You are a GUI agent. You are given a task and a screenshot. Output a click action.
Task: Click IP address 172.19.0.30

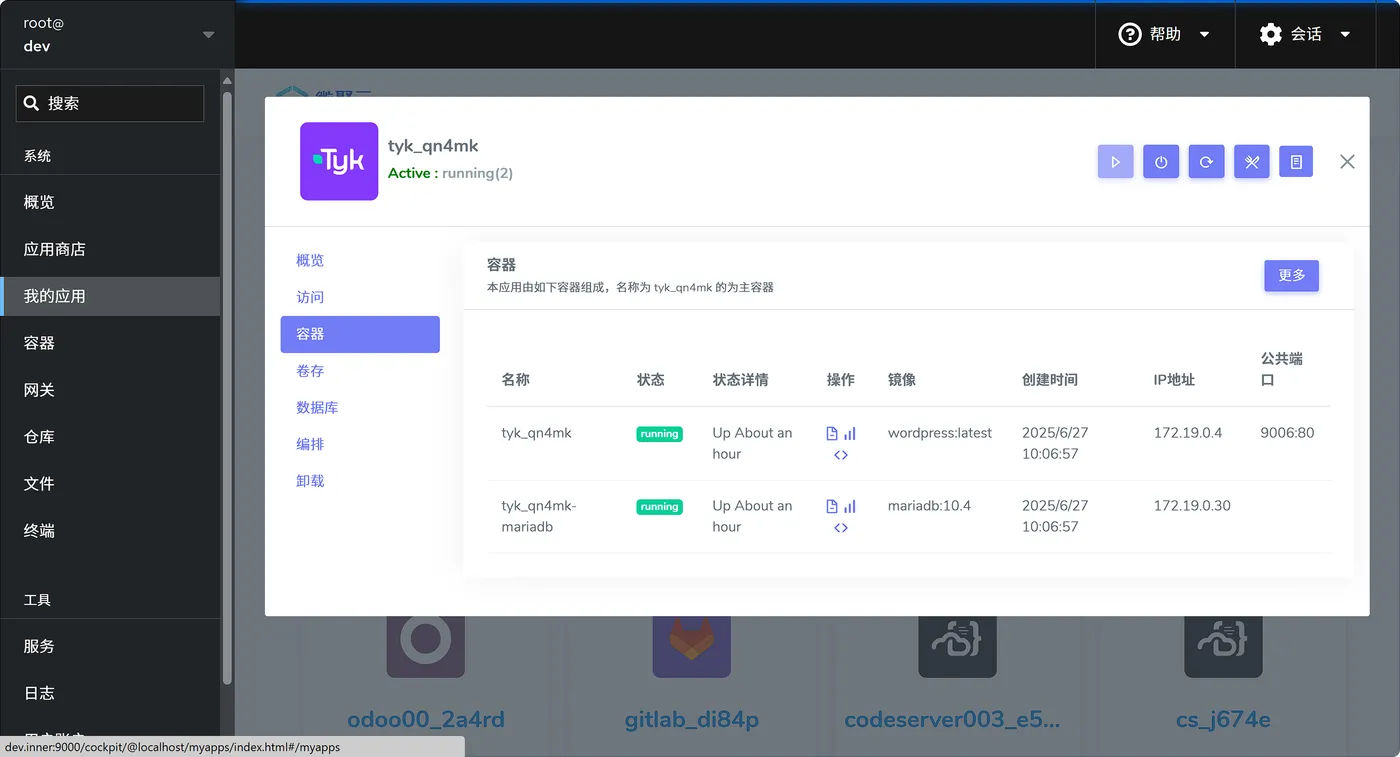pos(1192,506)
